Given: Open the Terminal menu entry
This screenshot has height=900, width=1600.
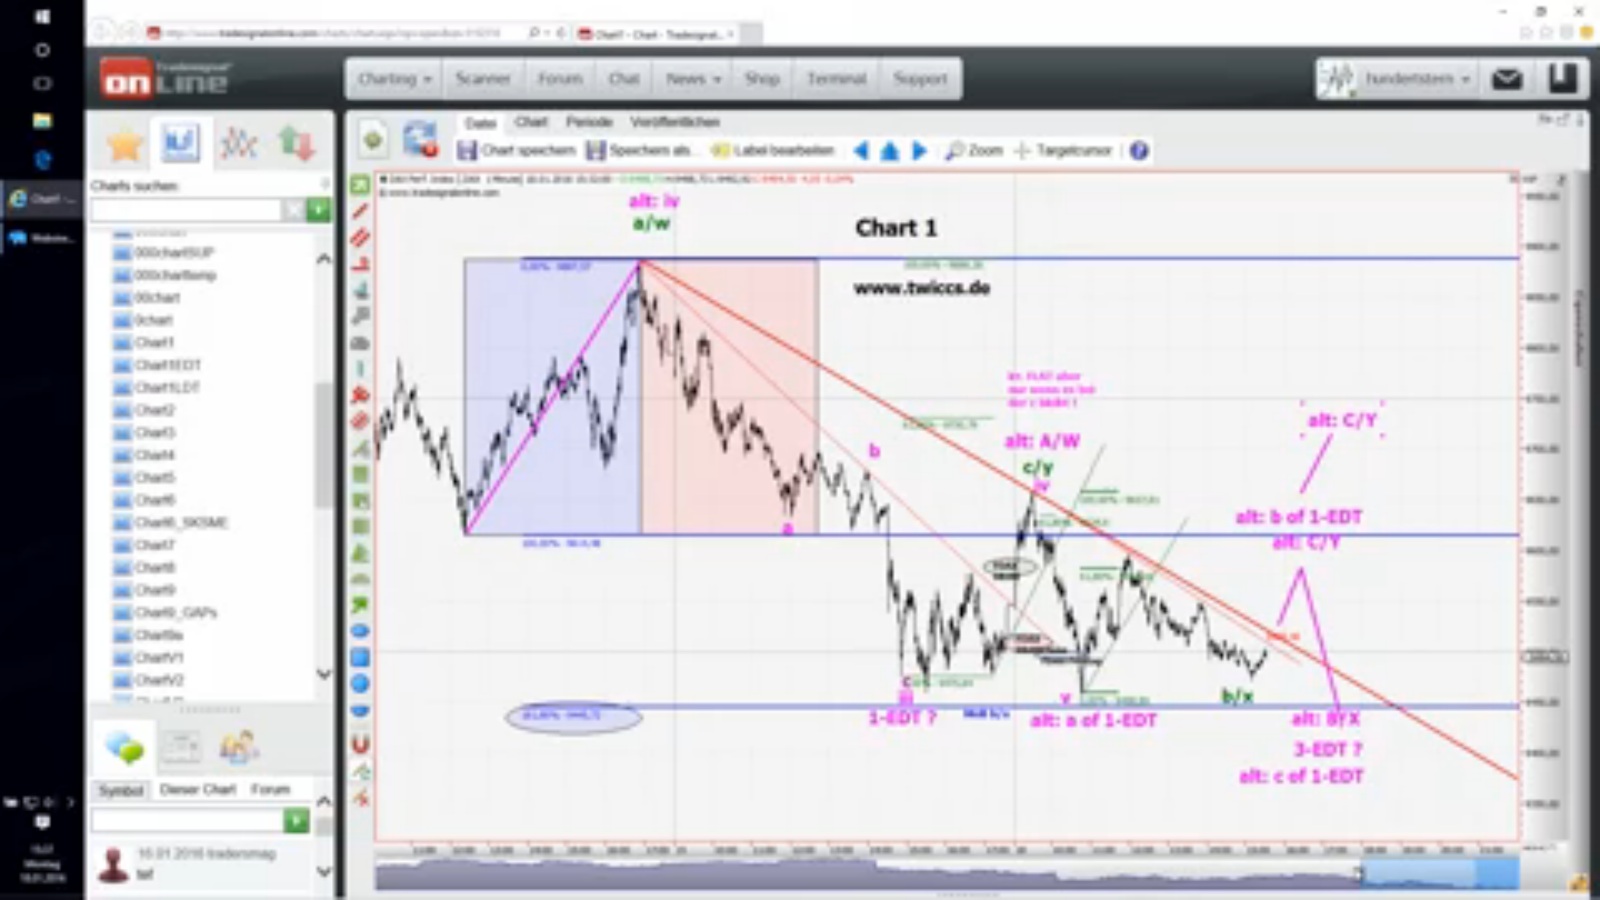Looking at the screenshot, I should [839, 78].
